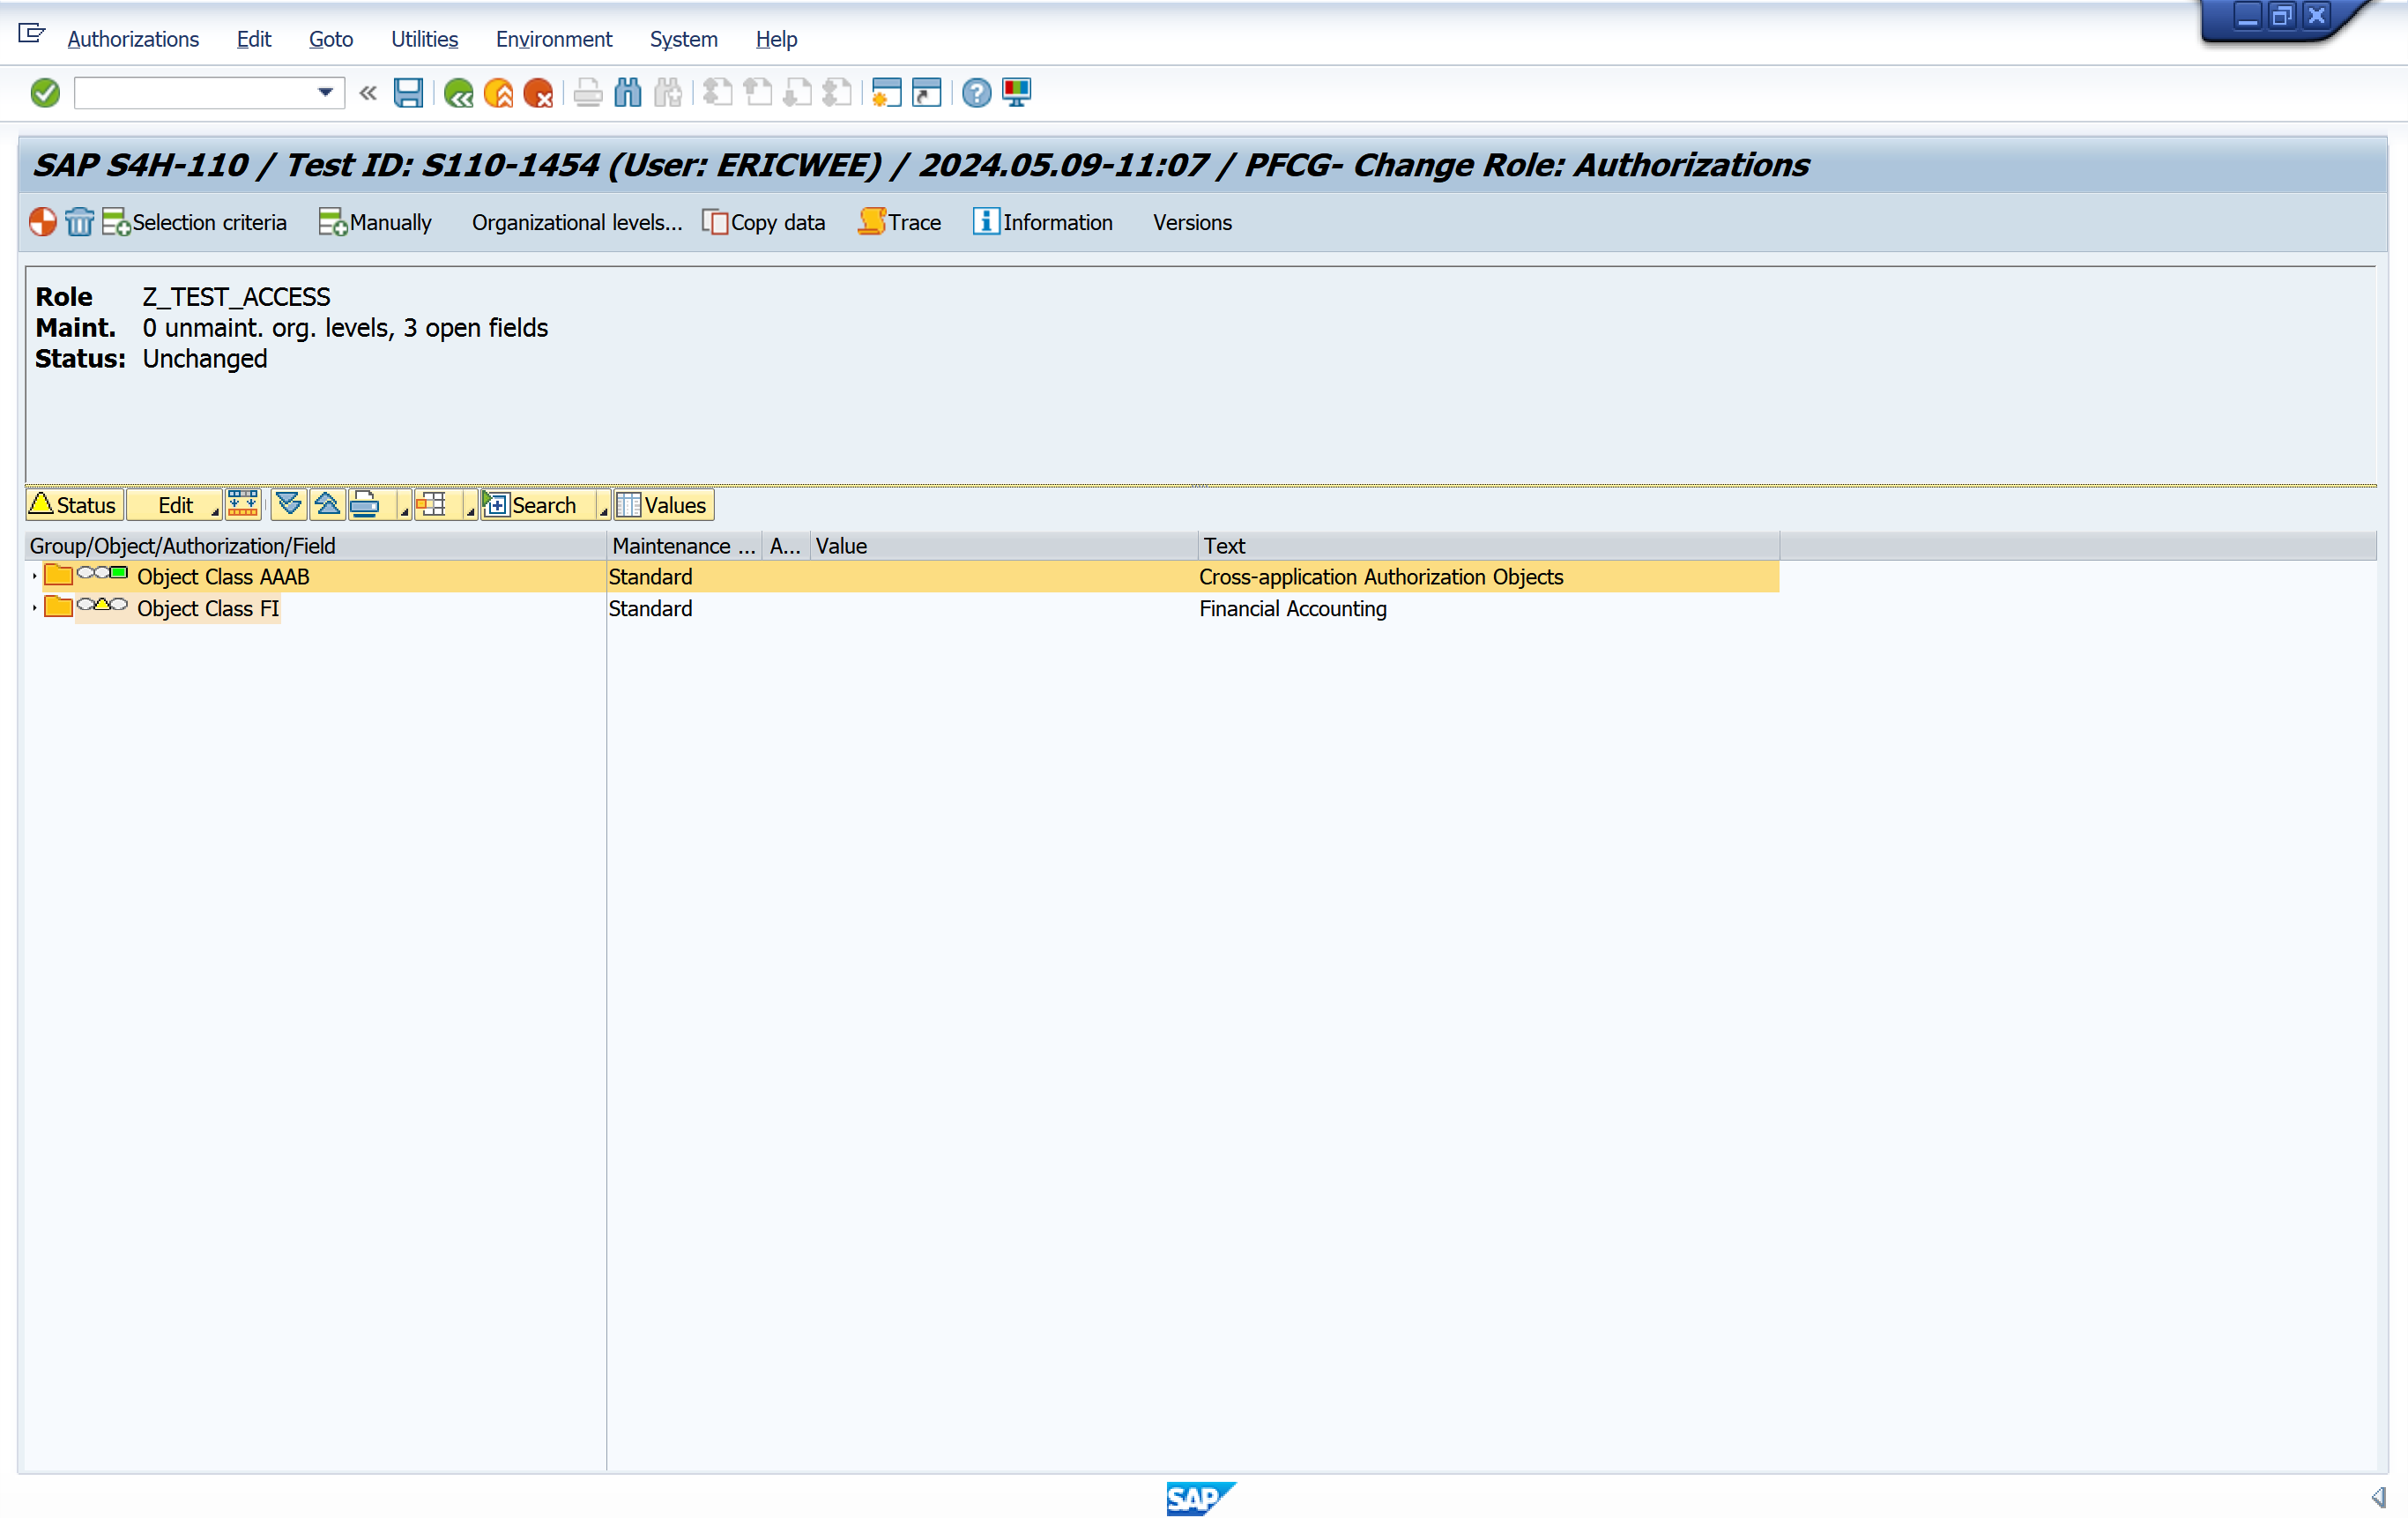Expand the Object Class AAAB tree node

click(x=35, y=576)
